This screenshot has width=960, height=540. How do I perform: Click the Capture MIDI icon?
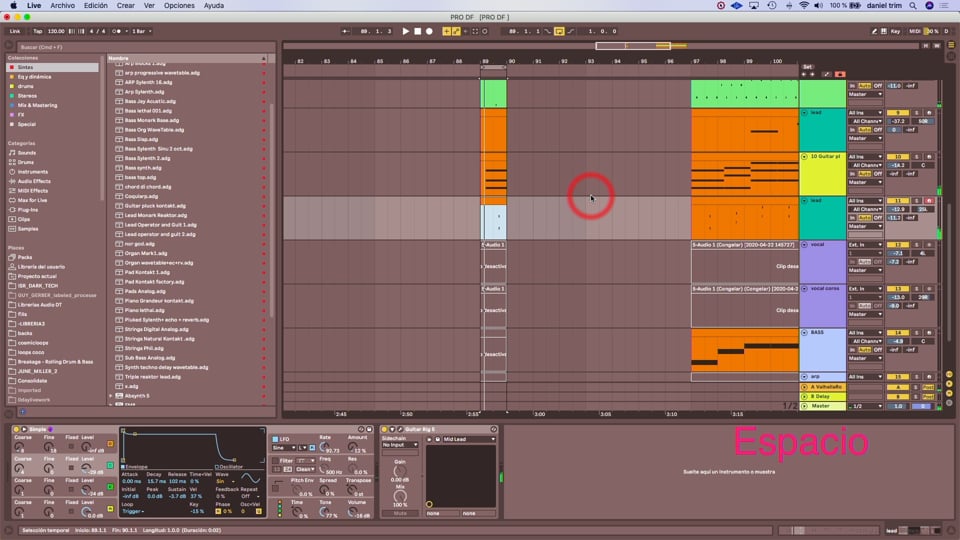tap(475, 31)
